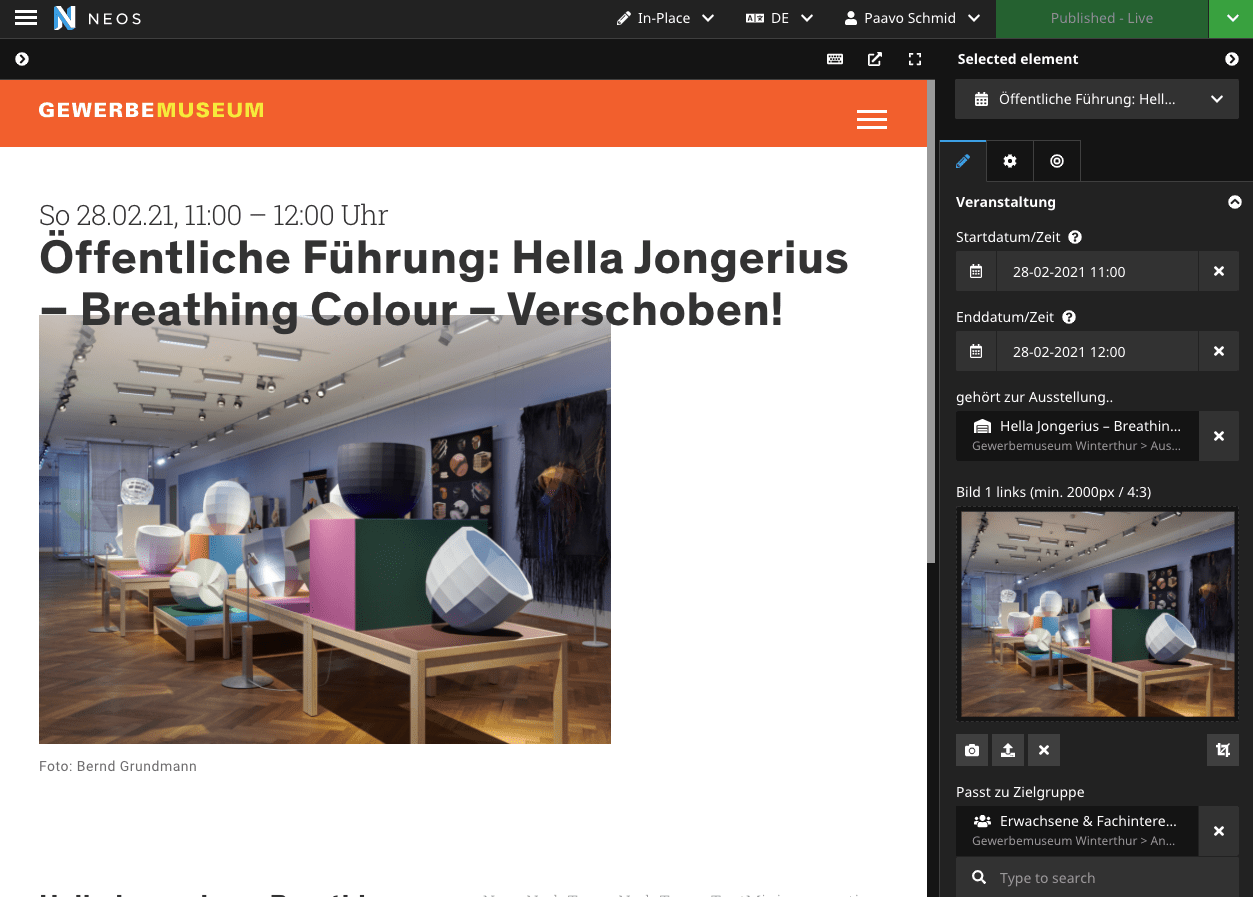The image size is (1253, 897).
Task: Click the Gewerbemuseum logo link
Action: tap(151, 110)
